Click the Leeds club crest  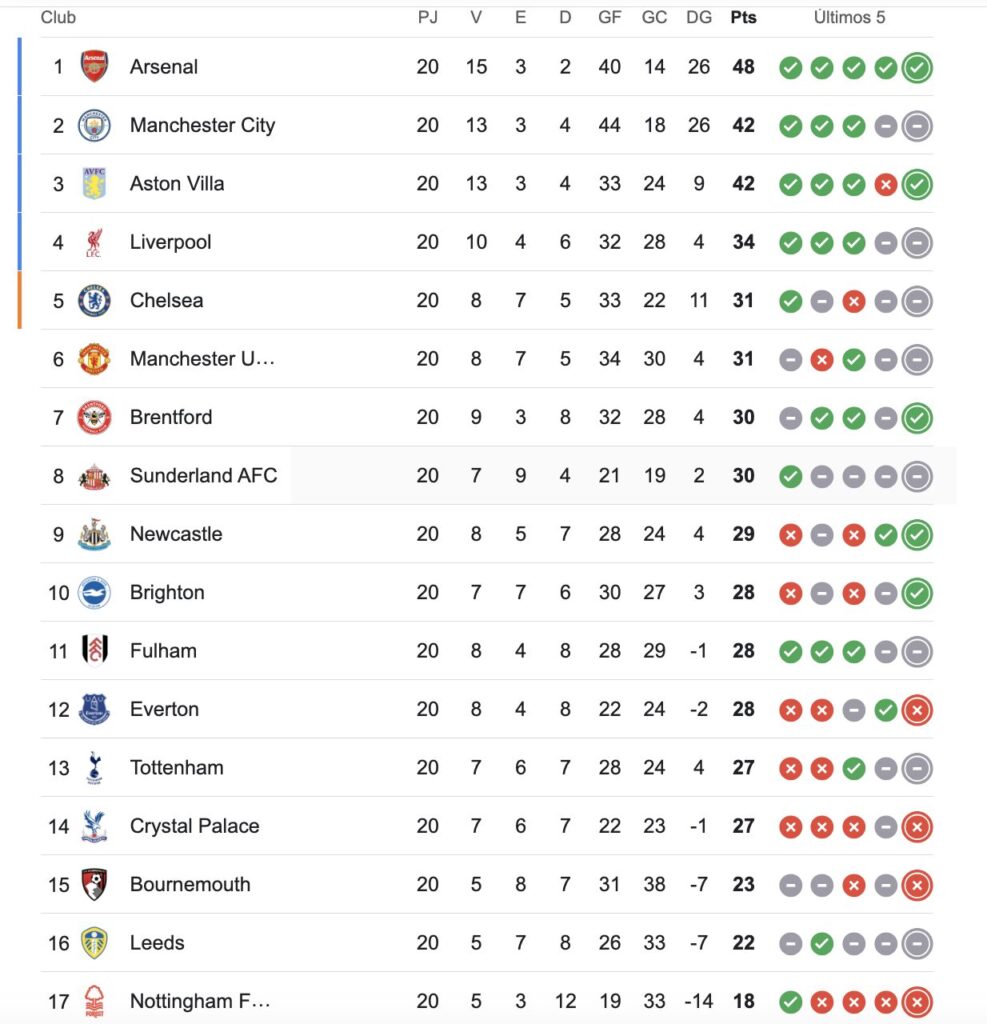[x=94, y=943]
